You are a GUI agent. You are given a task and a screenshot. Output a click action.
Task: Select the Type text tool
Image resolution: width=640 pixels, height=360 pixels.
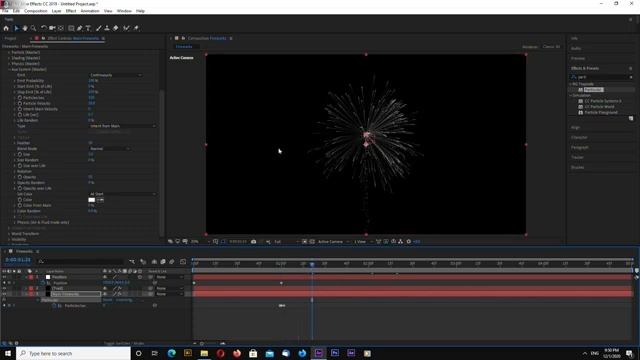click(x=88, y=28)
